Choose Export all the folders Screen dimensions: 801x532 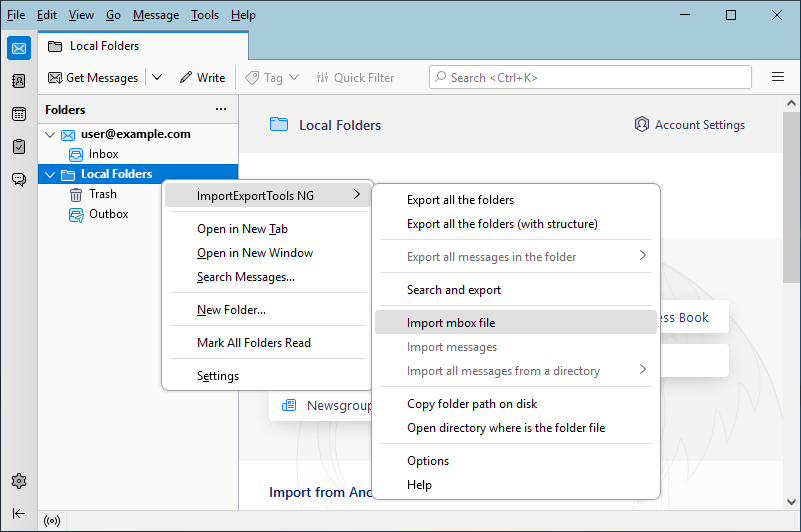[516, 200]
